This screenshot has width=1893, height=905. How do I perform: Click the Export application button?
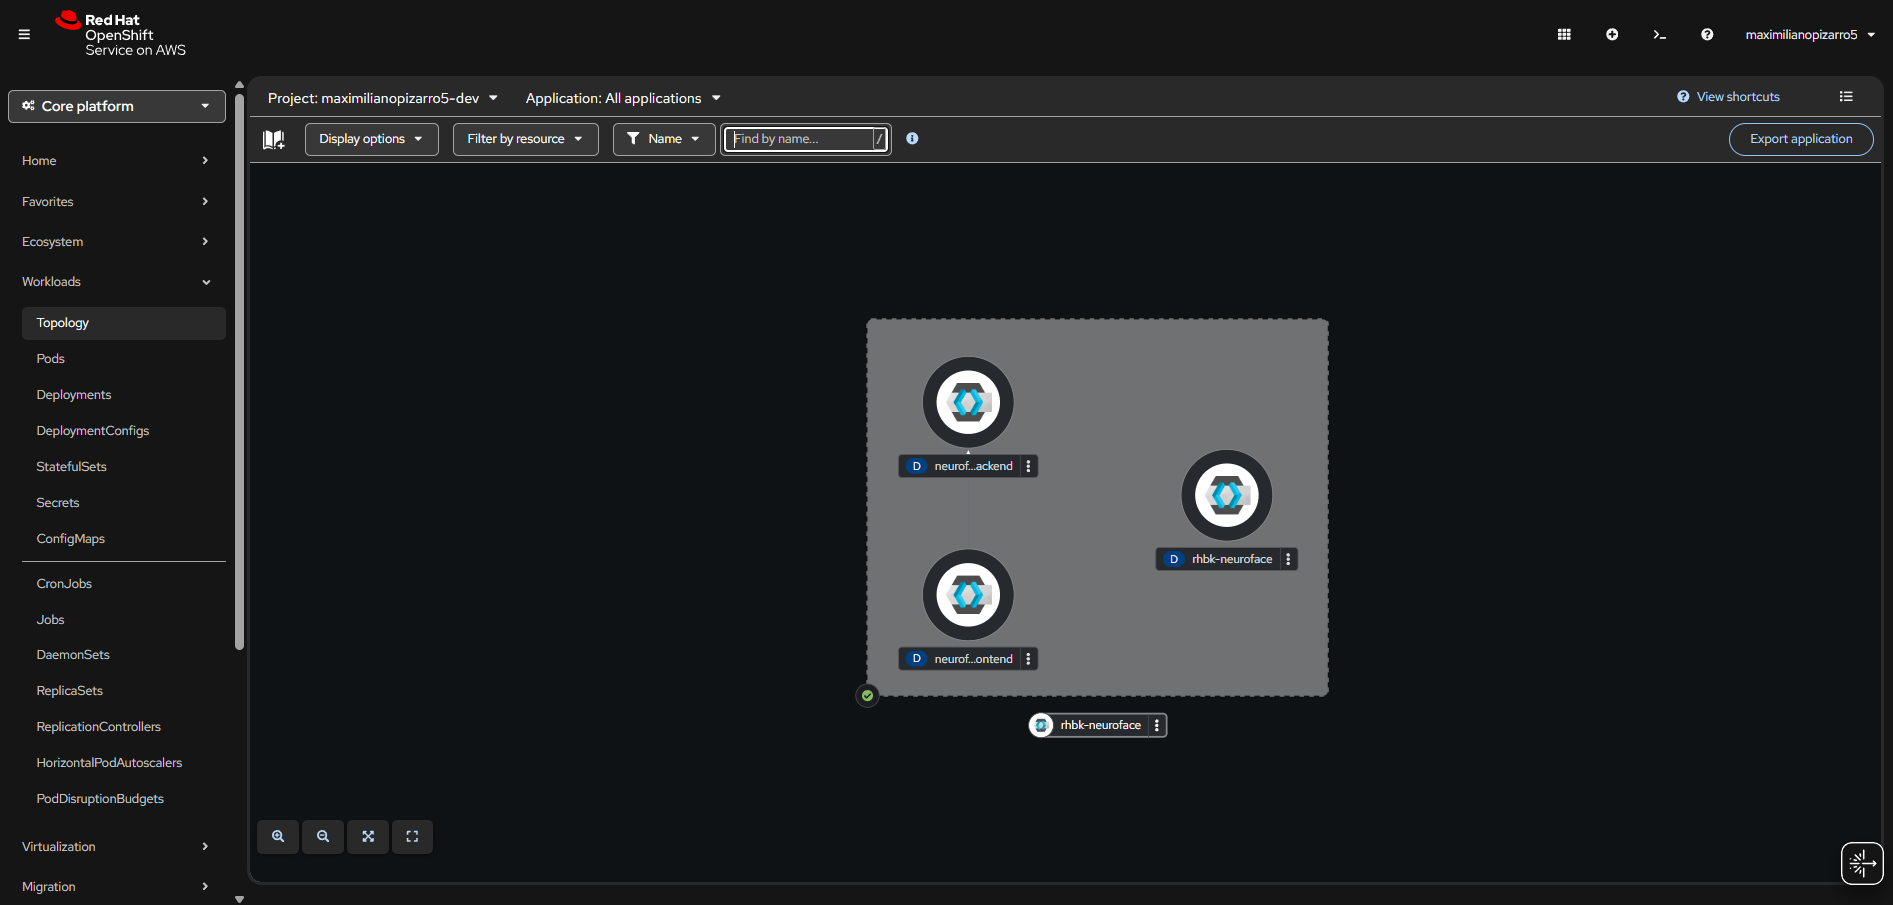pos(1800,139)
